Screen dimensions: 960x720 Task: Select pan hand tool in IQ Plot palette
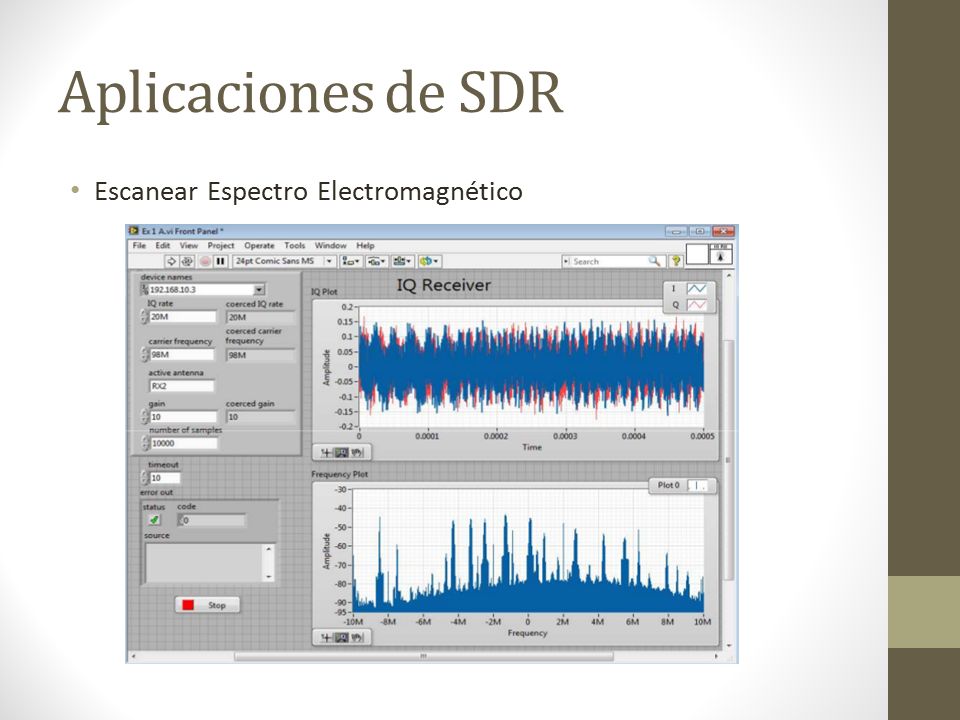tap(357, 452)
